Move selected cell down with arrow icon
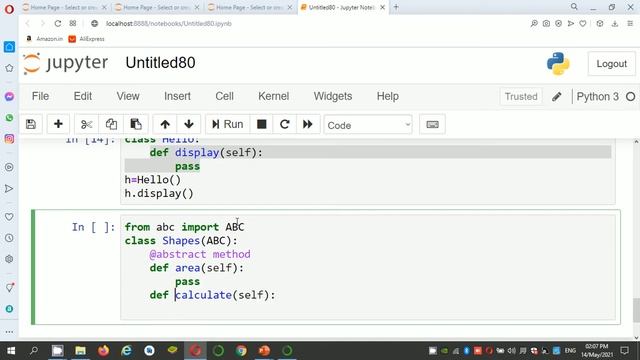This screenshot has height=360, width=640. (189, 124)
